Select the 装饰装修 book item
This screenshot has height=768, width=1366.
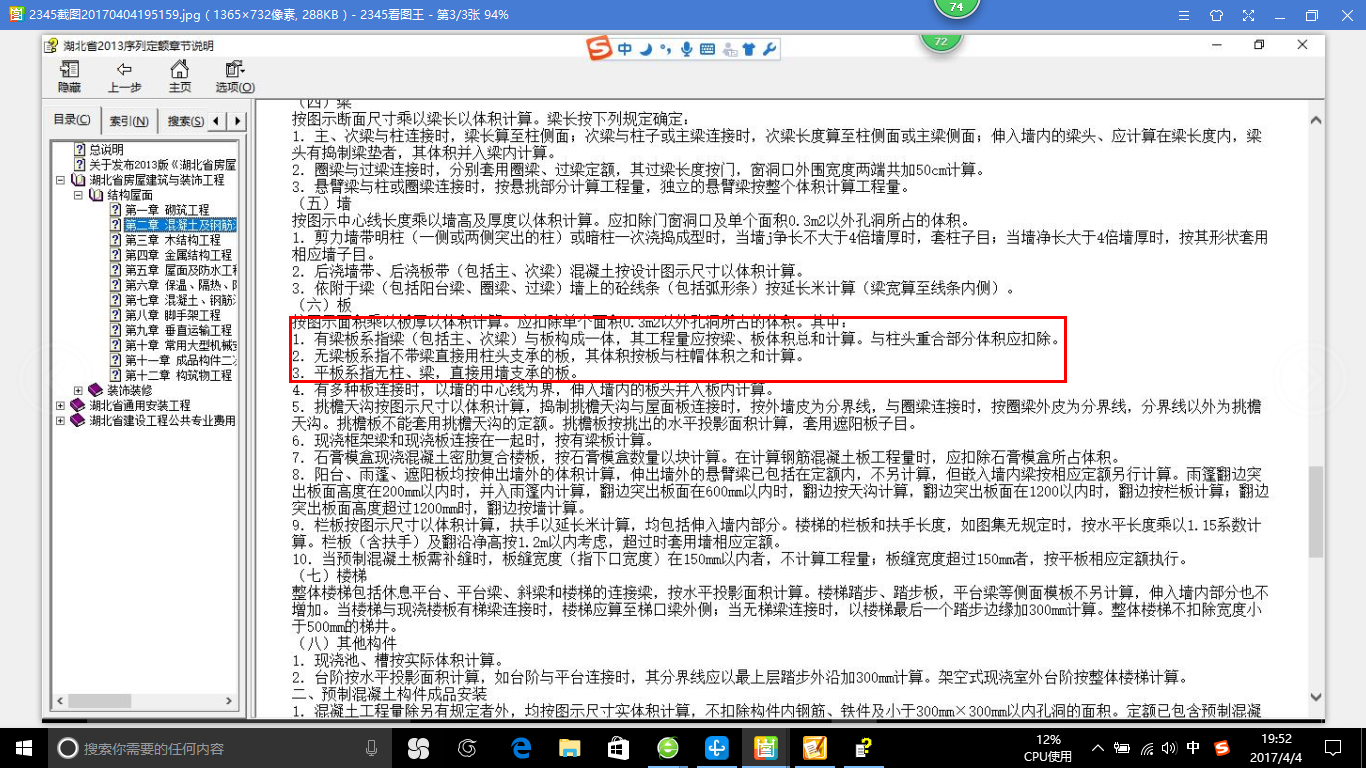click(121, 390)
